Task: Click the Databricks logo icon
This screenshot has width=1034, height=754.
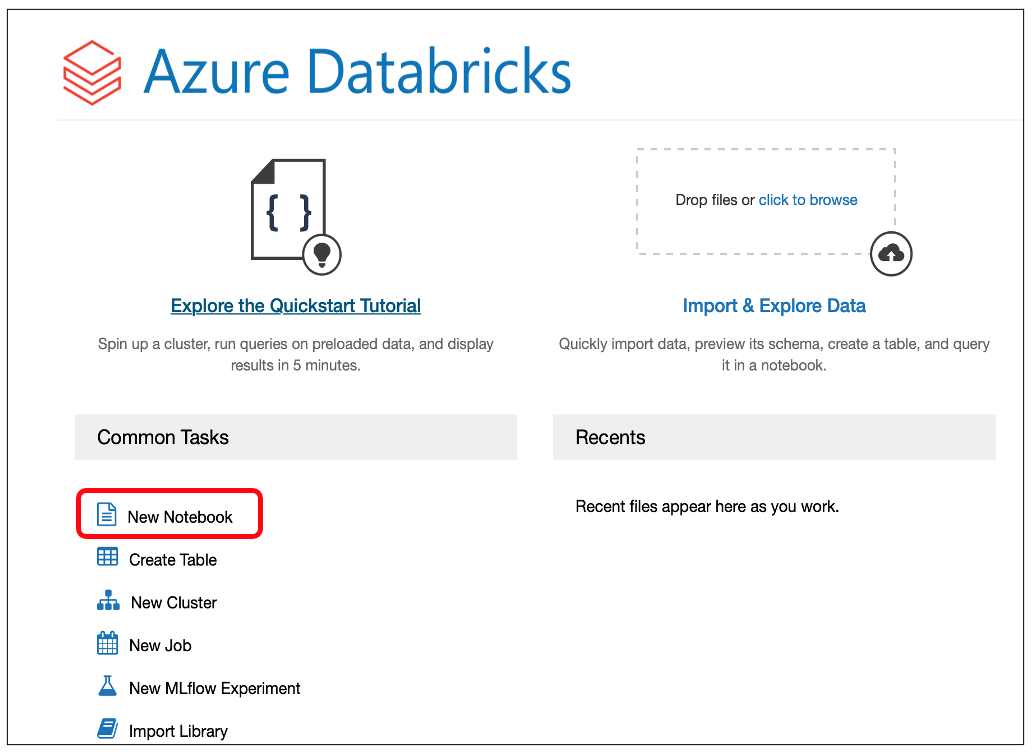Action: (92, 72)
